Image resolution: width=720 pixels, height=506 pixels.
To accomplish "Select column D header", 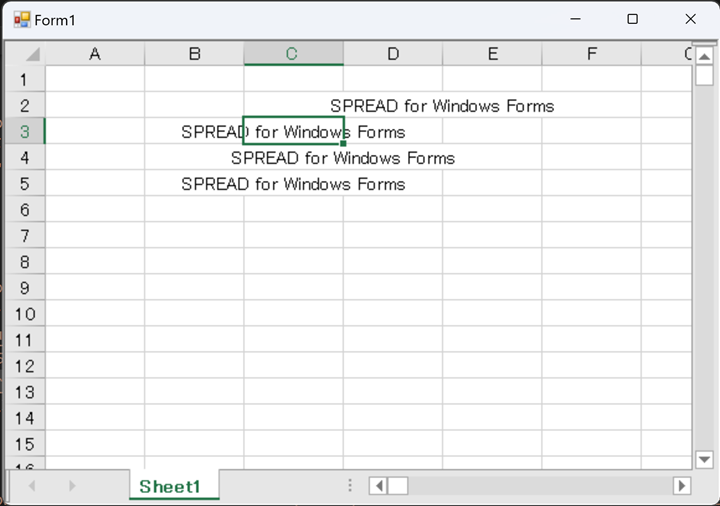I will click(393, 54).
